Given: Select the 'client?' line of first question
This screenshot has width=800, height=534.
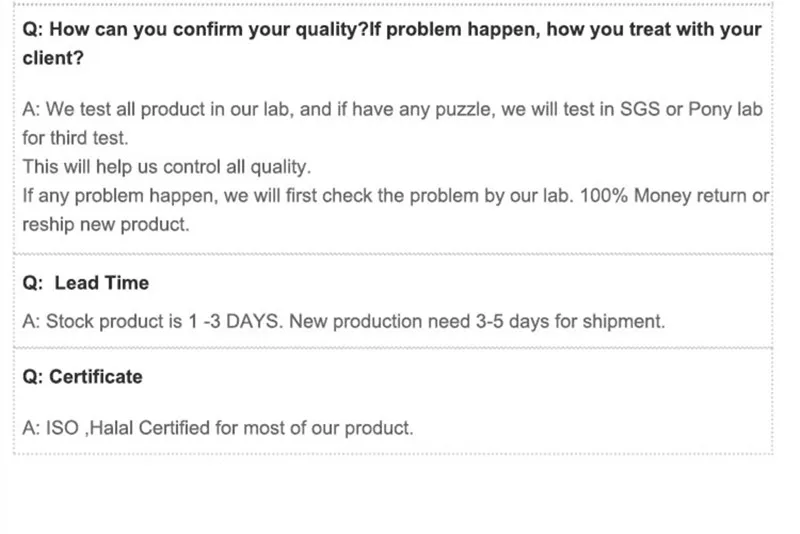Looking at the screenshot, I should click(53, 58).
